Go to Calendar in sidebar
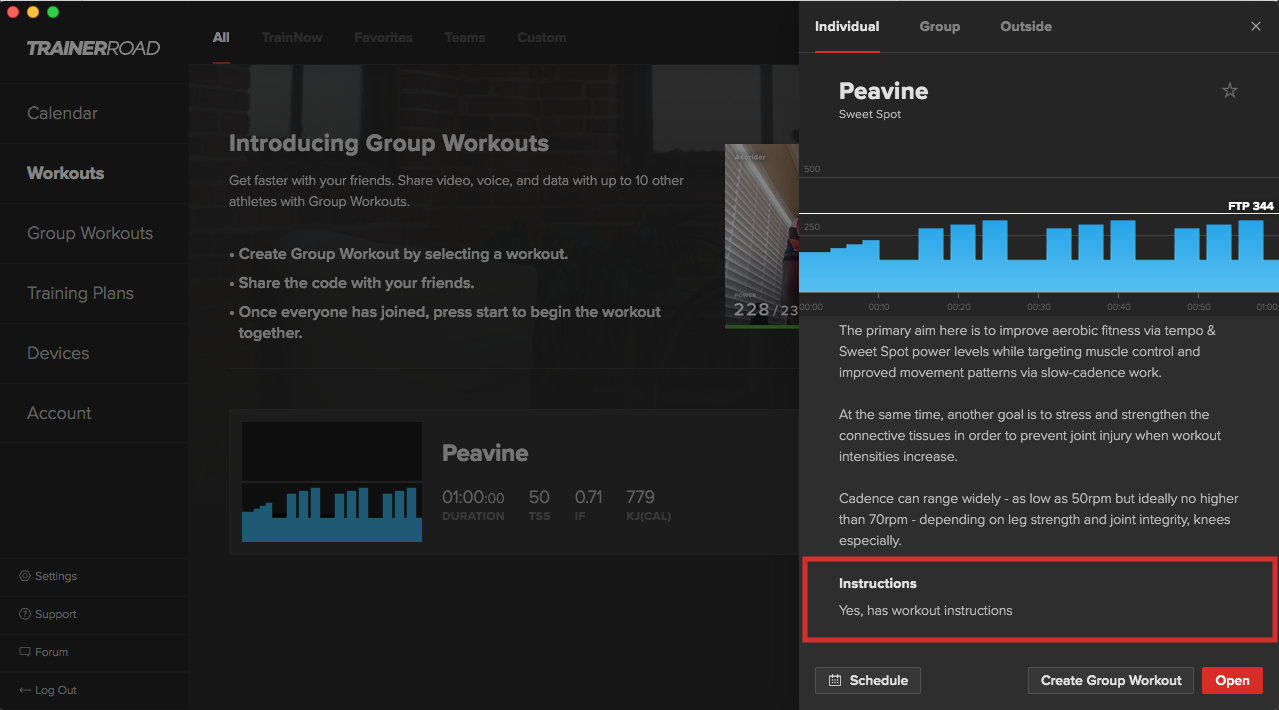 62,113
